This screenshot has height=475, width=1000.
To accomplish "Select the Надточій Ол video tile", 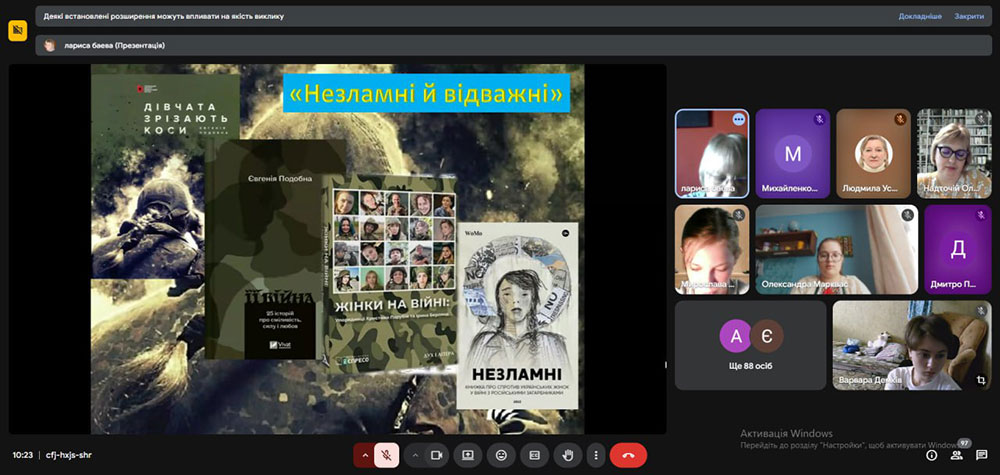I will pyautogui.click(x=954, y=154).
